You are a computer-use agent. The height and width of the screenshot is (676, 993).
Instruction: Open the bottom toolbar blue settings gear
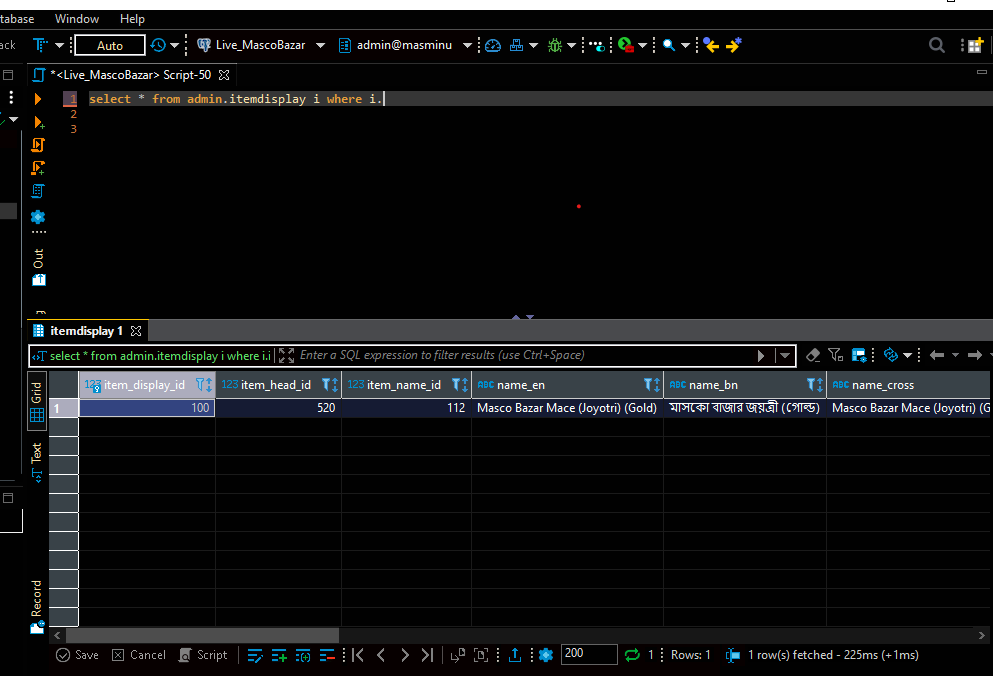pyautogui.click(x=546, y=655)
